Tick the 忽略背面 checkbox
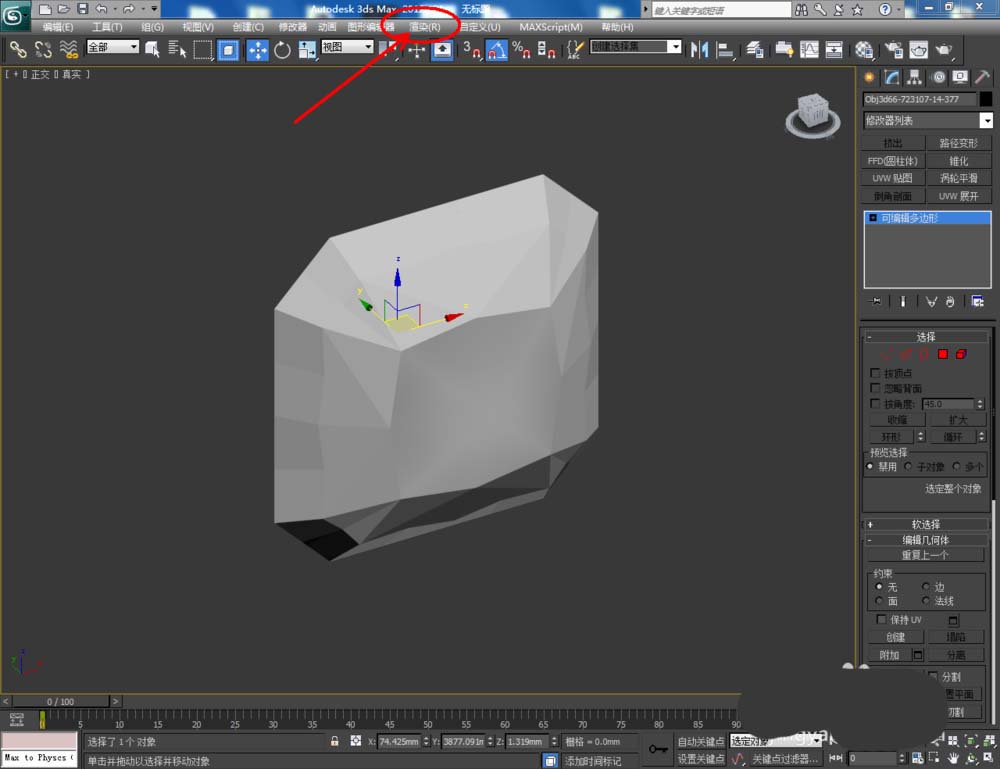The height and width of the screenshot is (769, 1000). (x=877, y=388)
